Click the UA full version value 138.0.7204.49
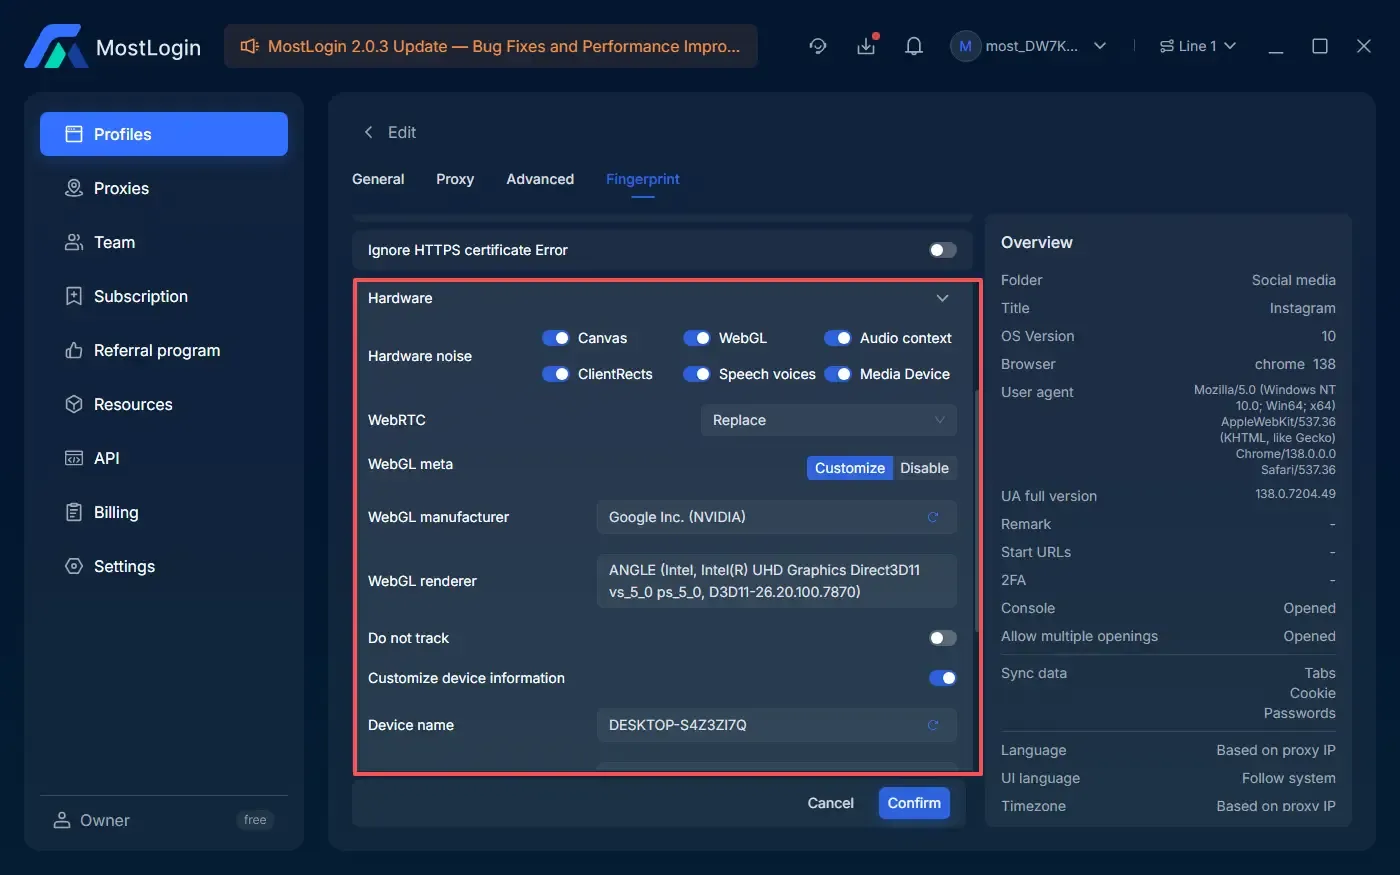 click(x=1295, y=494)
